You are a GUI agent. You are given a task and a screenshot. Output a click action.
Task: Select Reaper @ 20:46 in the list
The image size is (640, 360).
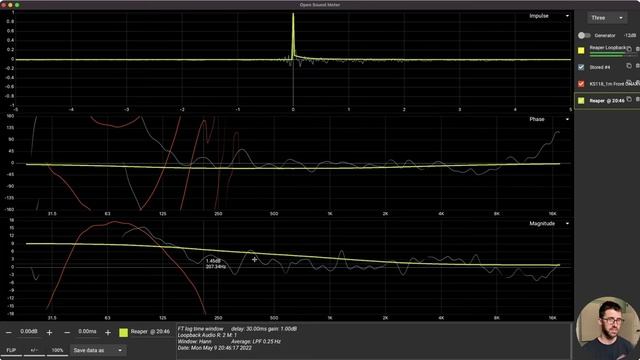pos(607,101)
